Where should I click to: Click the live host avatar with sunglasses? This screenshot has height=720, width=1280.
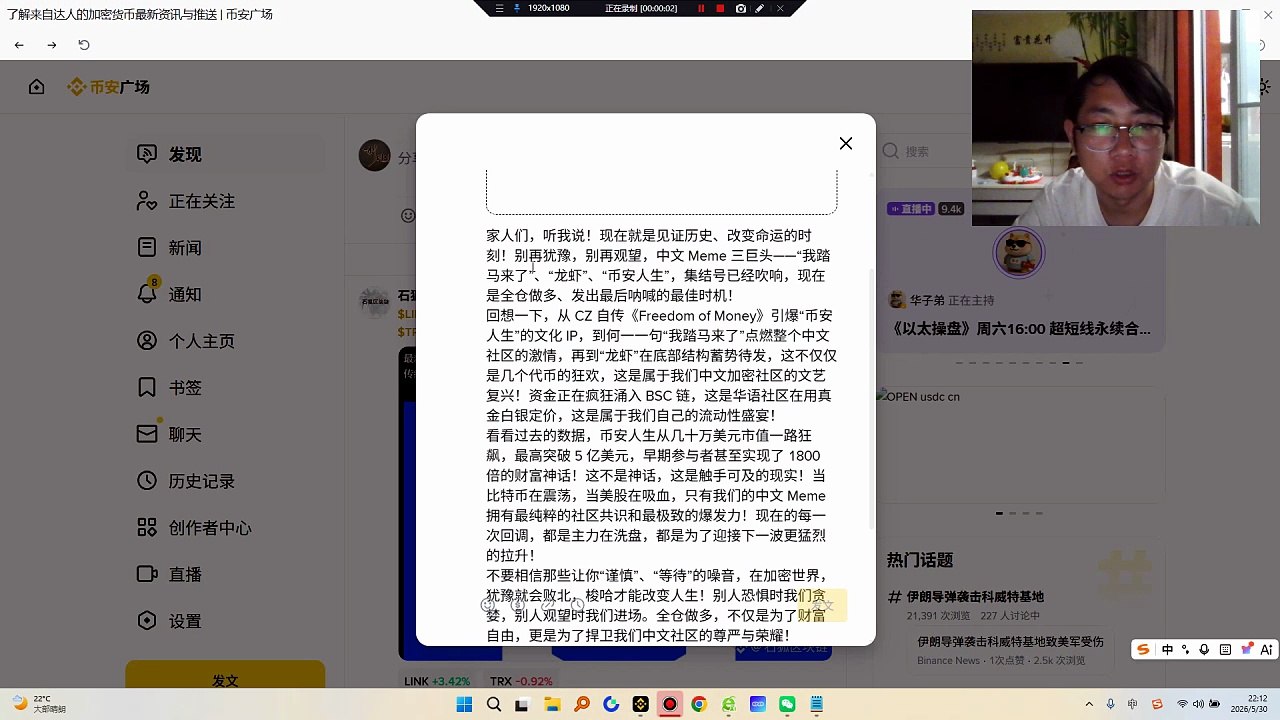[x=1018, y=252]
